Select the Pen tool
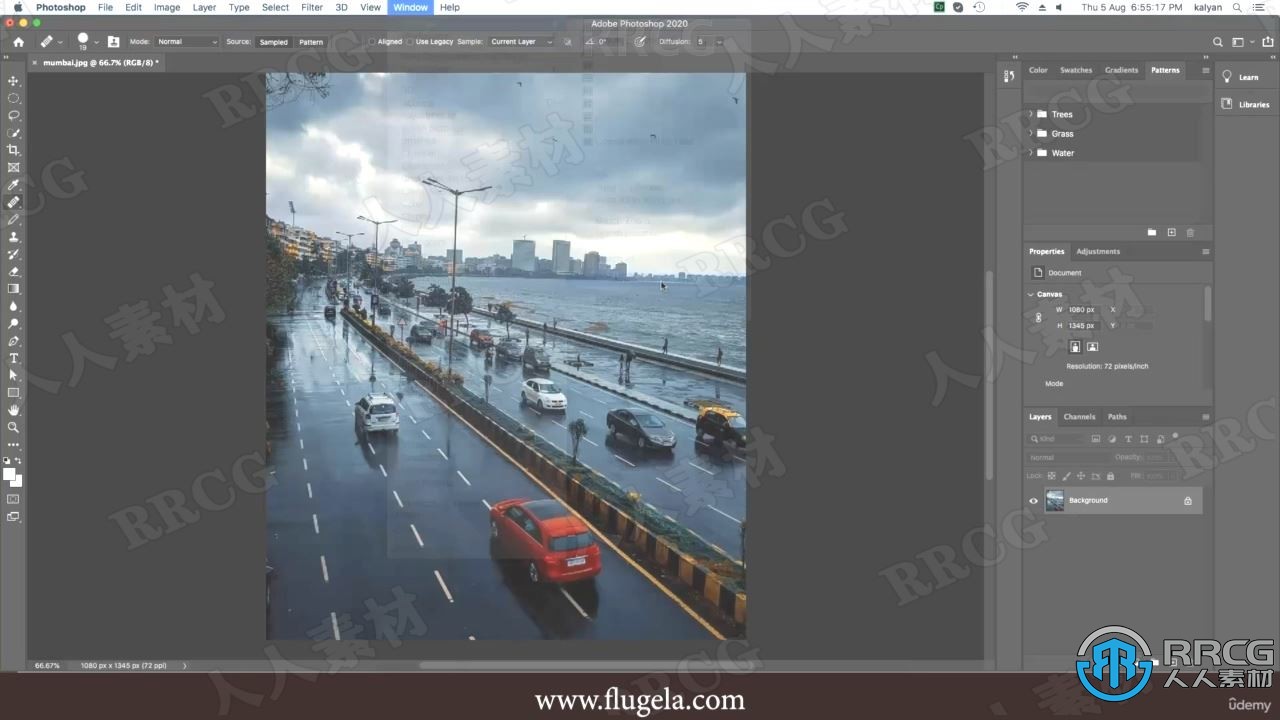 [13, 341]
